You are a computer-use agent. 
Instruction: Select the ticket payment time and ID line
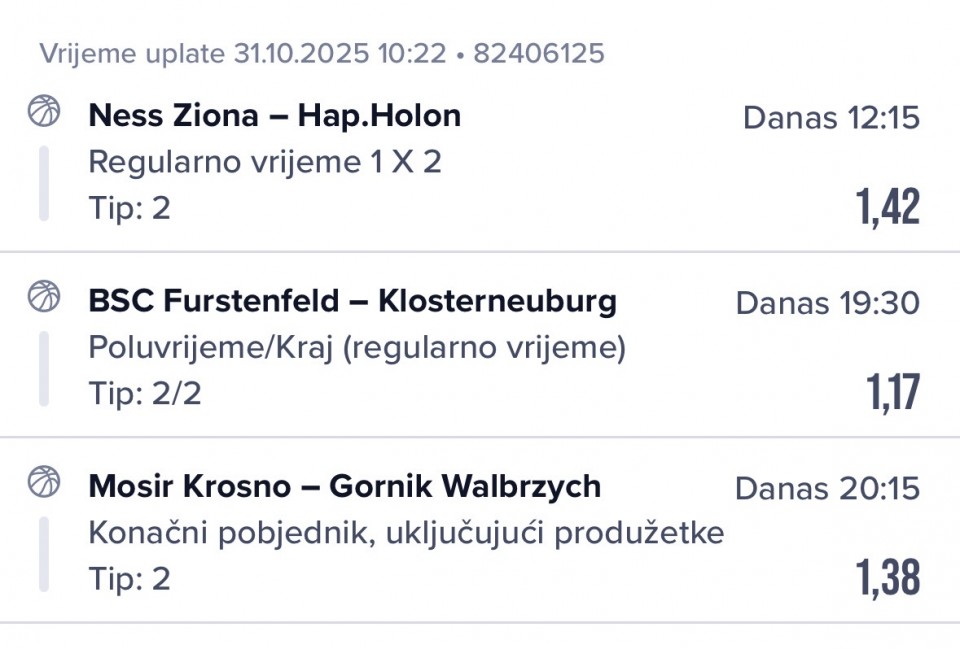pos(322,53)
